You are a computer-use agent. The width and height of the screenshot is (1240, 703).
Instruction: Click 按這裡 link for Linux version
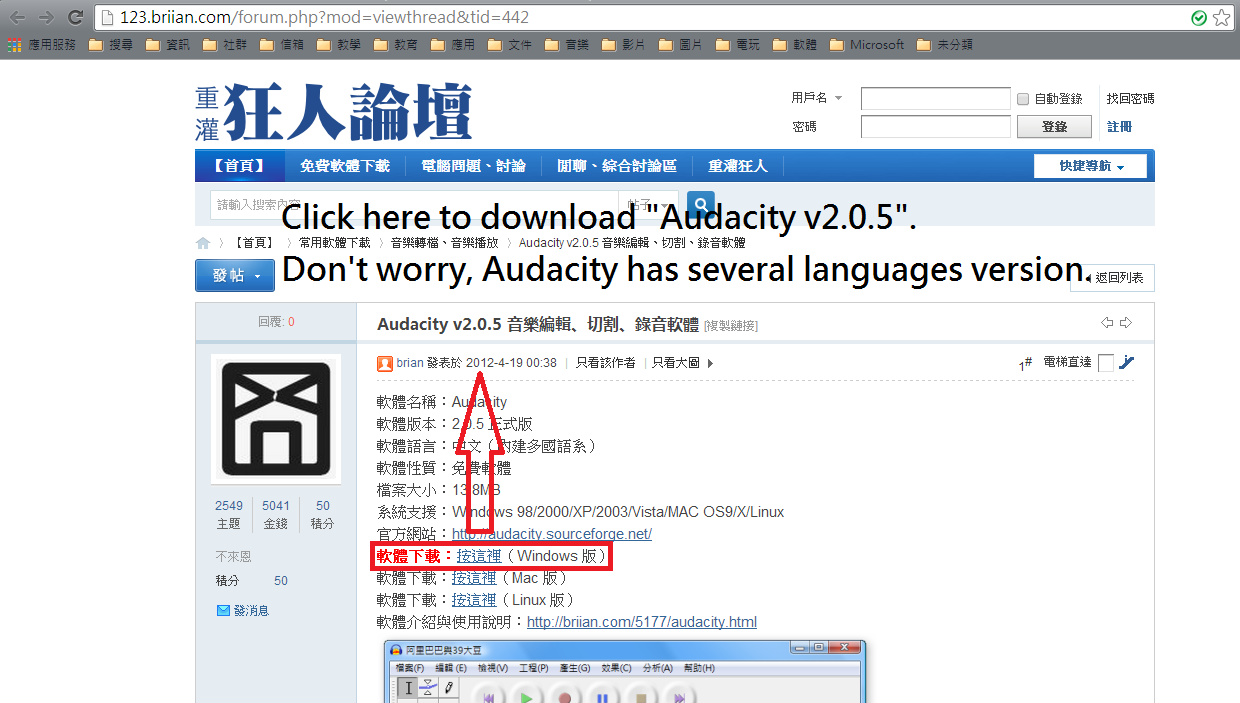[474, 600]
